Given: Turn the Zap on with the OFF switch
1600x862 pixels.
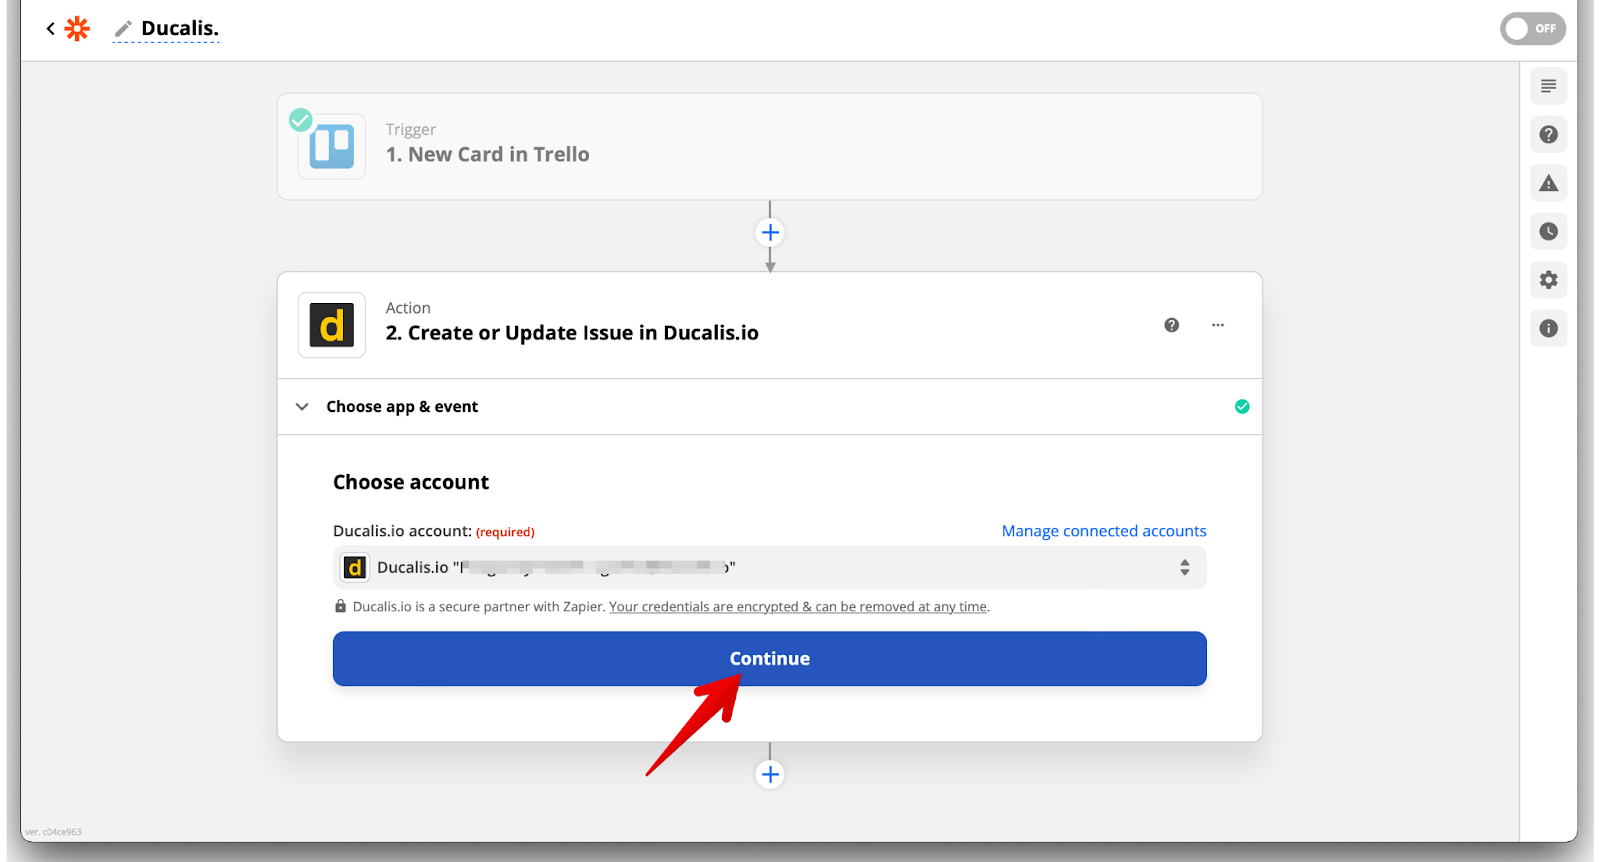Looking at the screenshot, I should [x=1532, y=29].
